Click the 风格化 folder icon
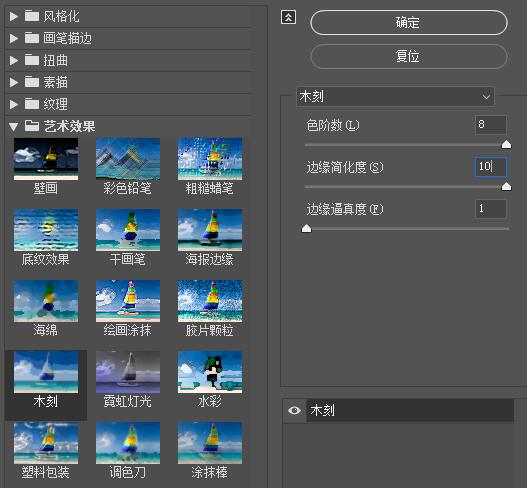 [32, 16]
